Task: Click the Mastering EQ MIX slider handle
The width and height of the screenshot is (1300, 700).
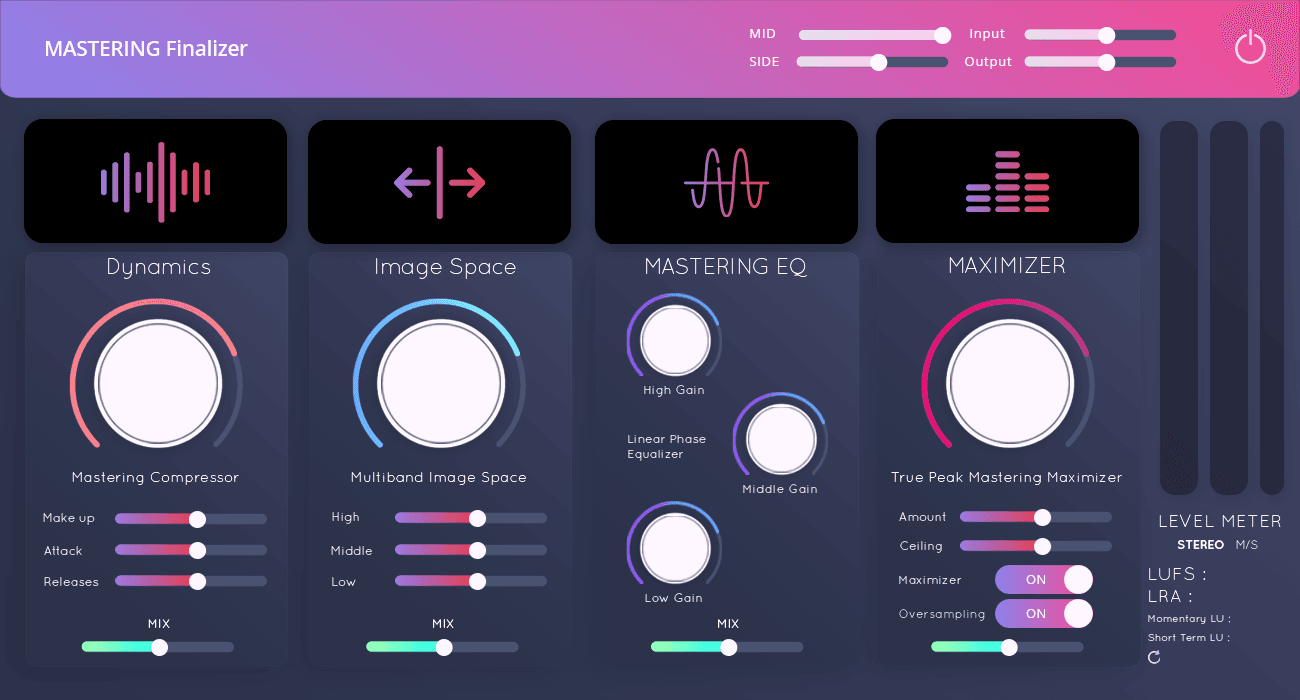Action: click(729, 647)
